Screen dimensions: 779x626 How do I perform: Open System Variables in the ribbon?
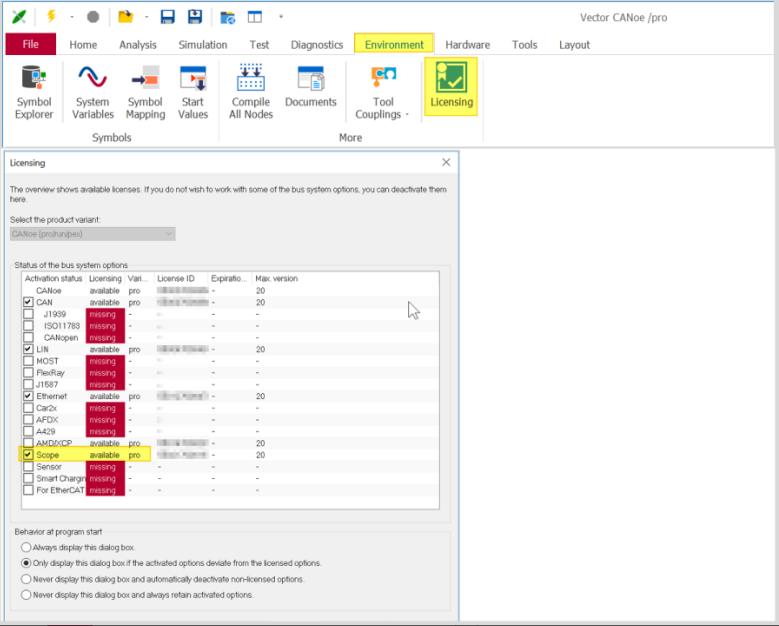[x=93, y=92]
